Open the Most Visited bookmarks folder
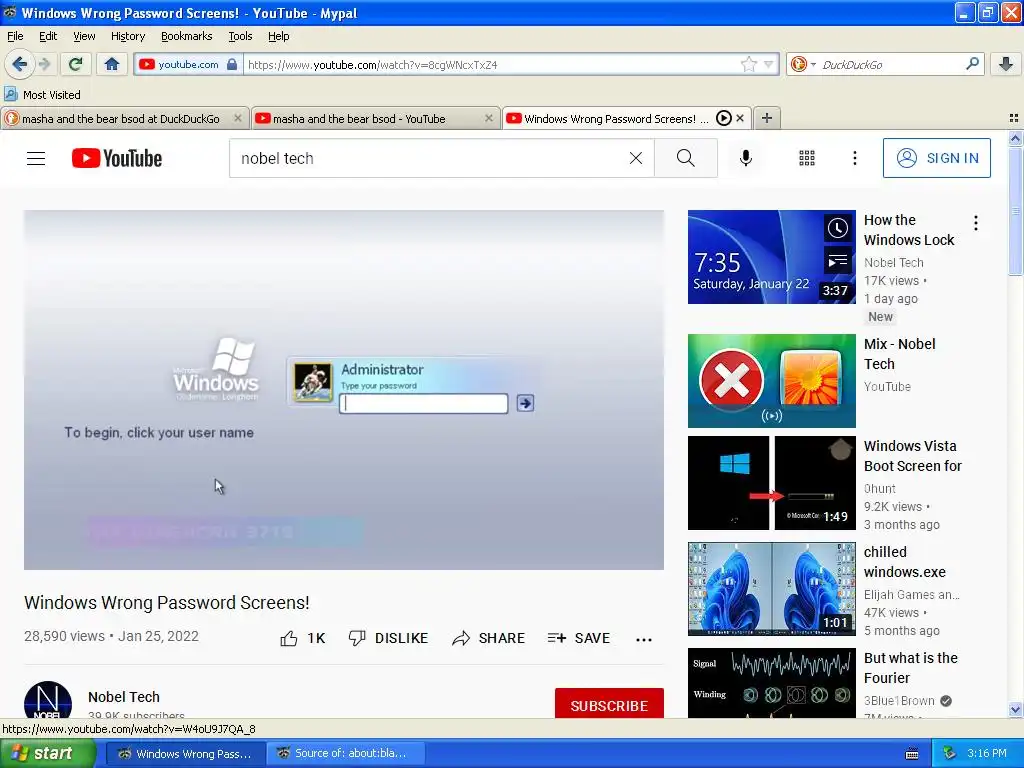 point(42,95)
